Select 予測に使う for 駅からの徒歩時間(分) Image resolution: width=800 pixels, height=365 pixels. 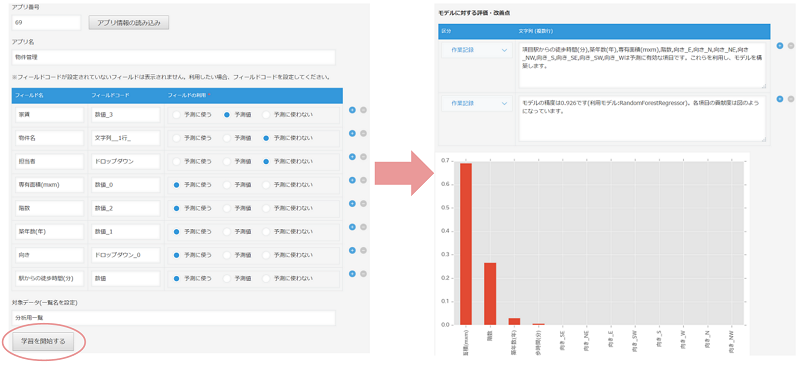(177, 279)
